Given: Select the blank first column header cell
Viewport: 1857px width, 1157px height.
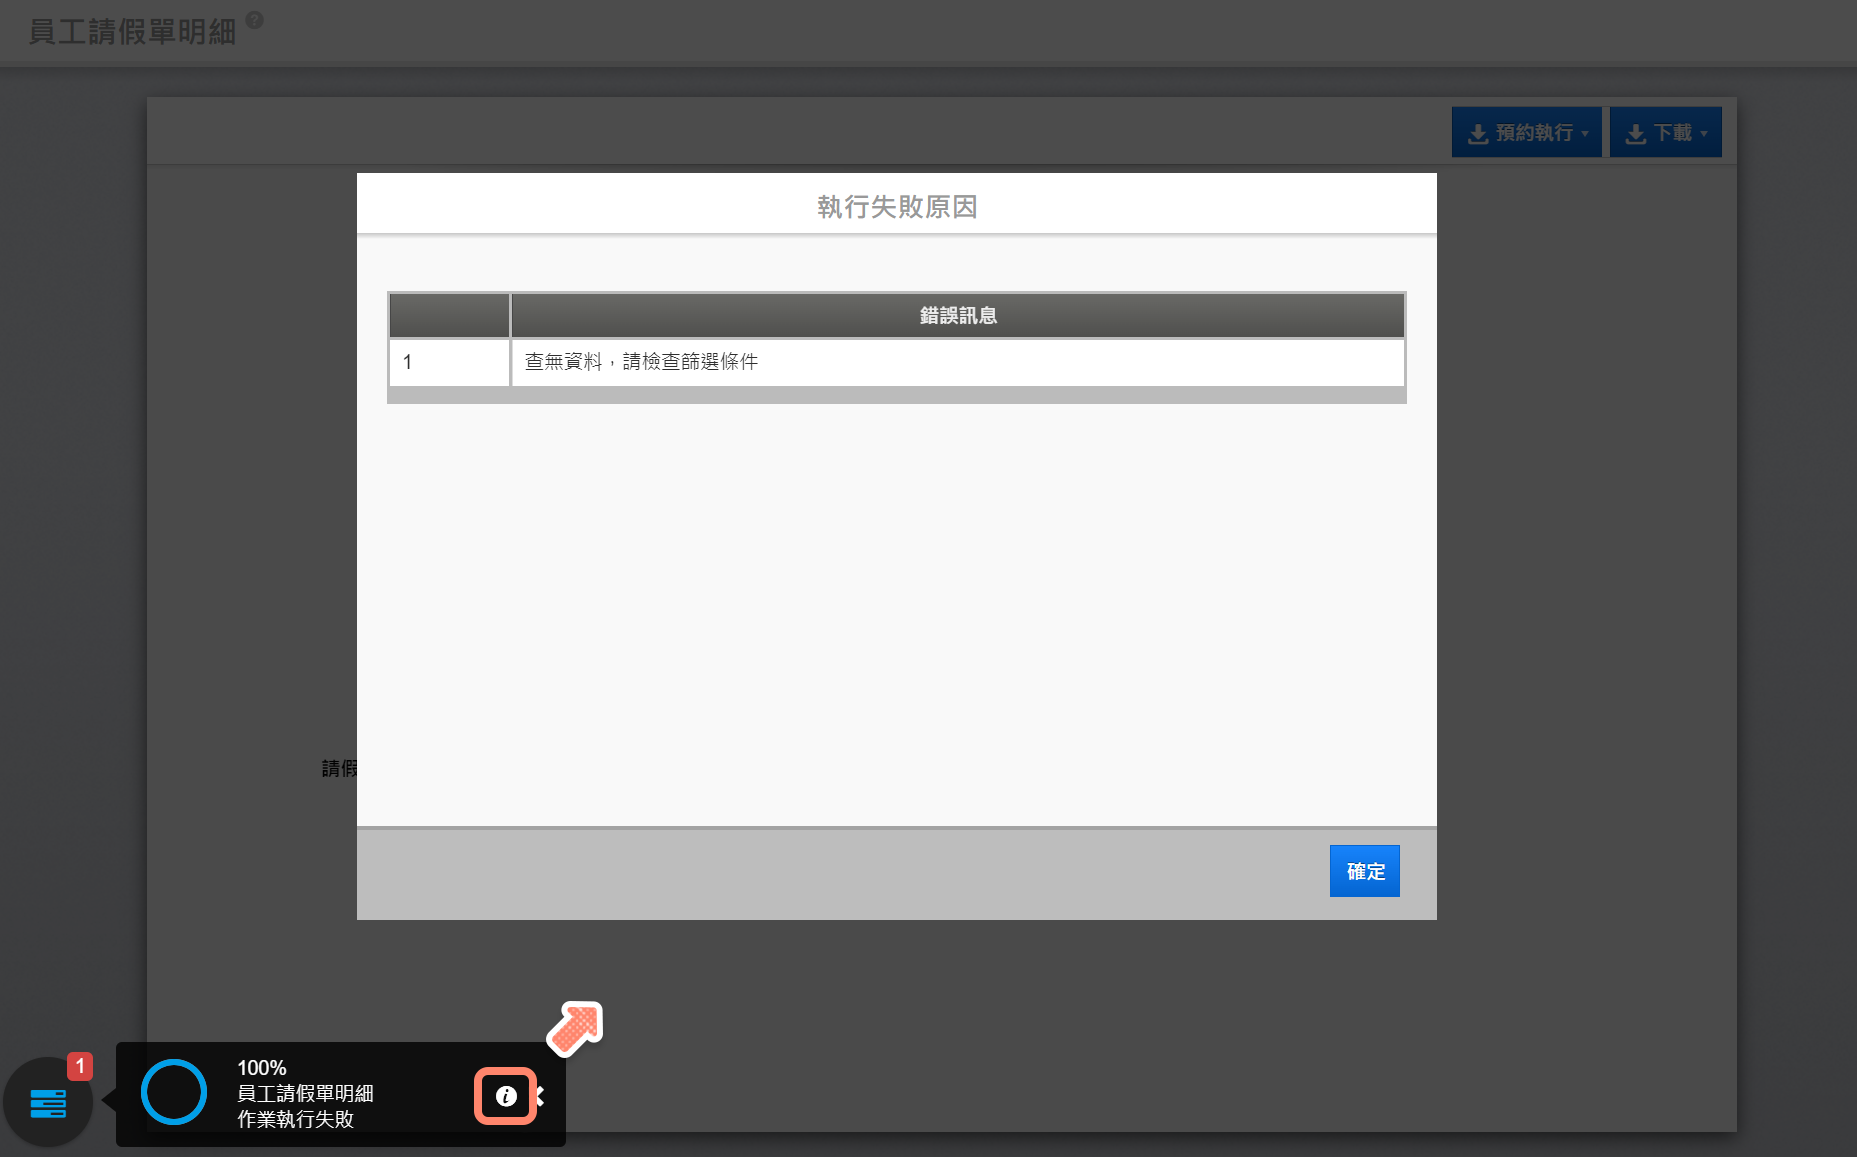Looking at the screenshot, I should point(449,316).
